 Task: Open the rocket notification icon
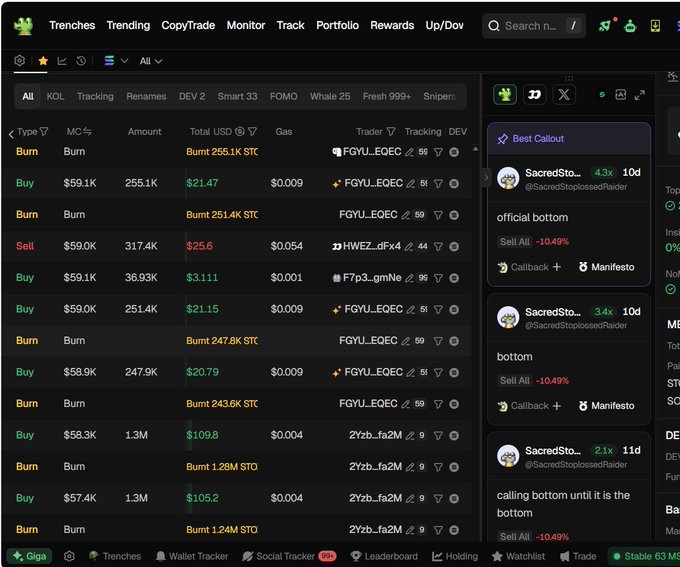click(x=605, y=25)
